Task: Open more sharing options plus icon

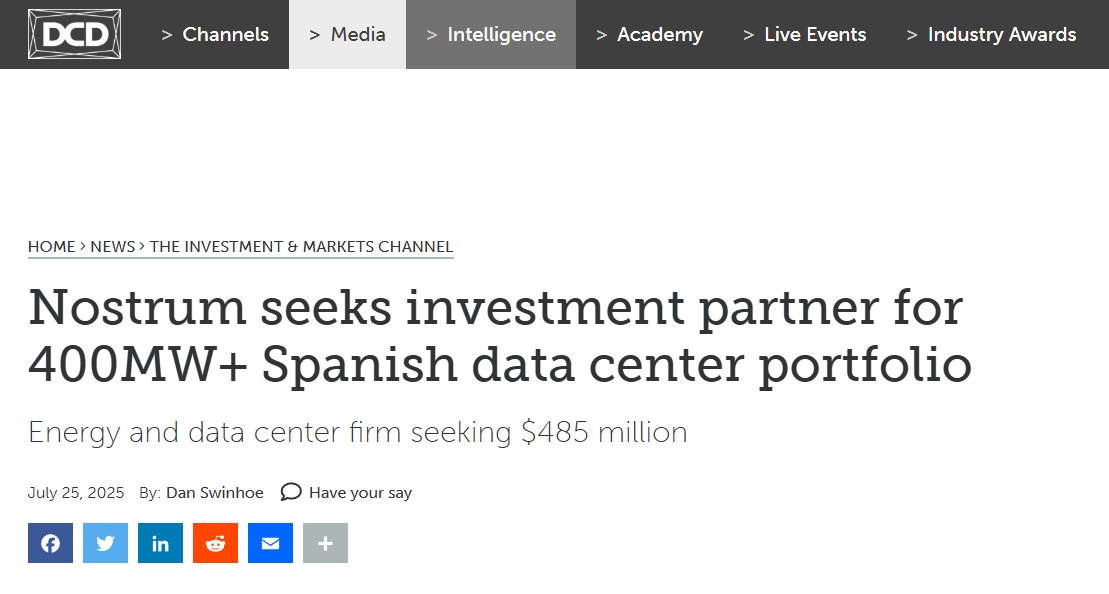Action: pos(325,543)
